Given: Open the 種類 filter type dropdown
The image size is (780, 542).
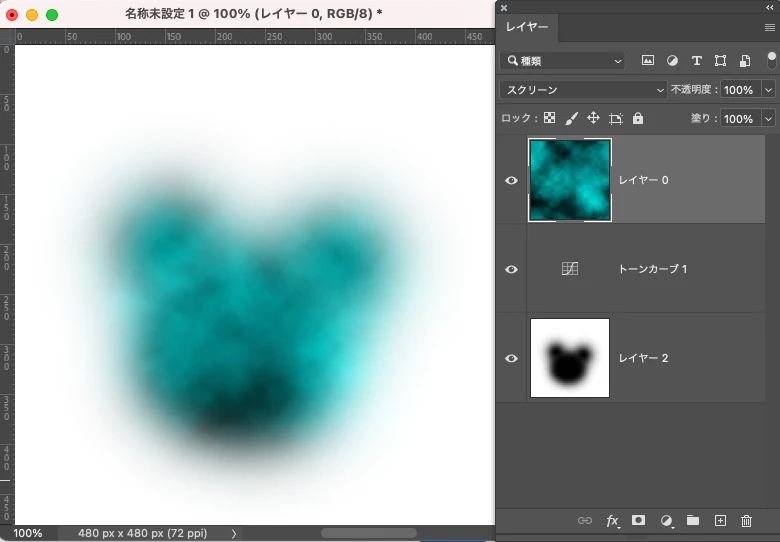Looking at the screenshot, I should click(562, 61).
